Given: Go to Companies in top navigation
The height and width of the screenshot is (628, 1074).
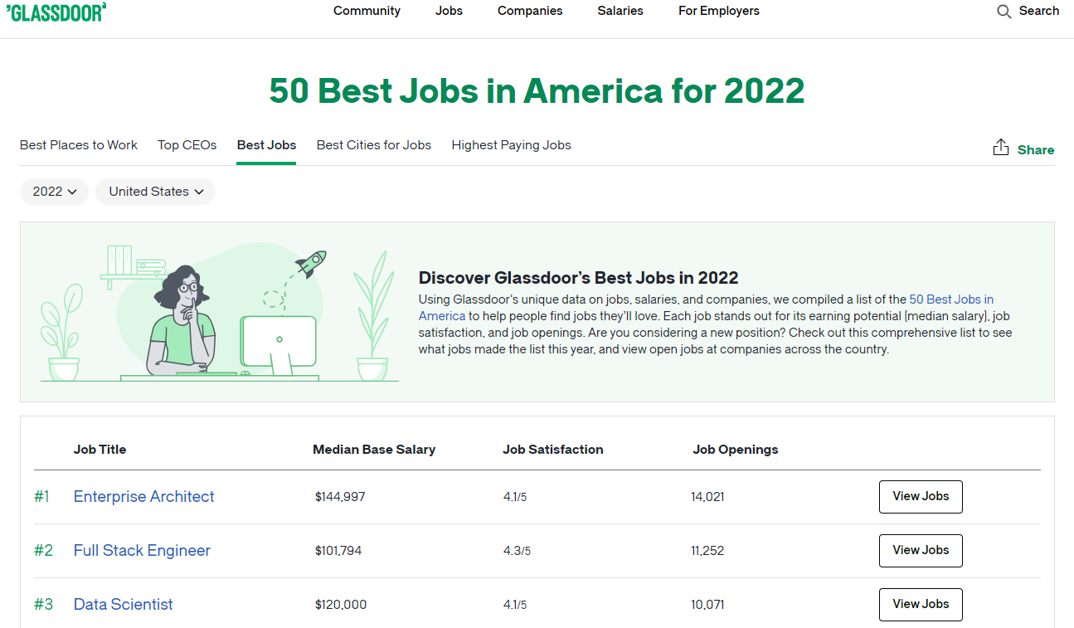Looking at the screenshot, I should (530, 11).
